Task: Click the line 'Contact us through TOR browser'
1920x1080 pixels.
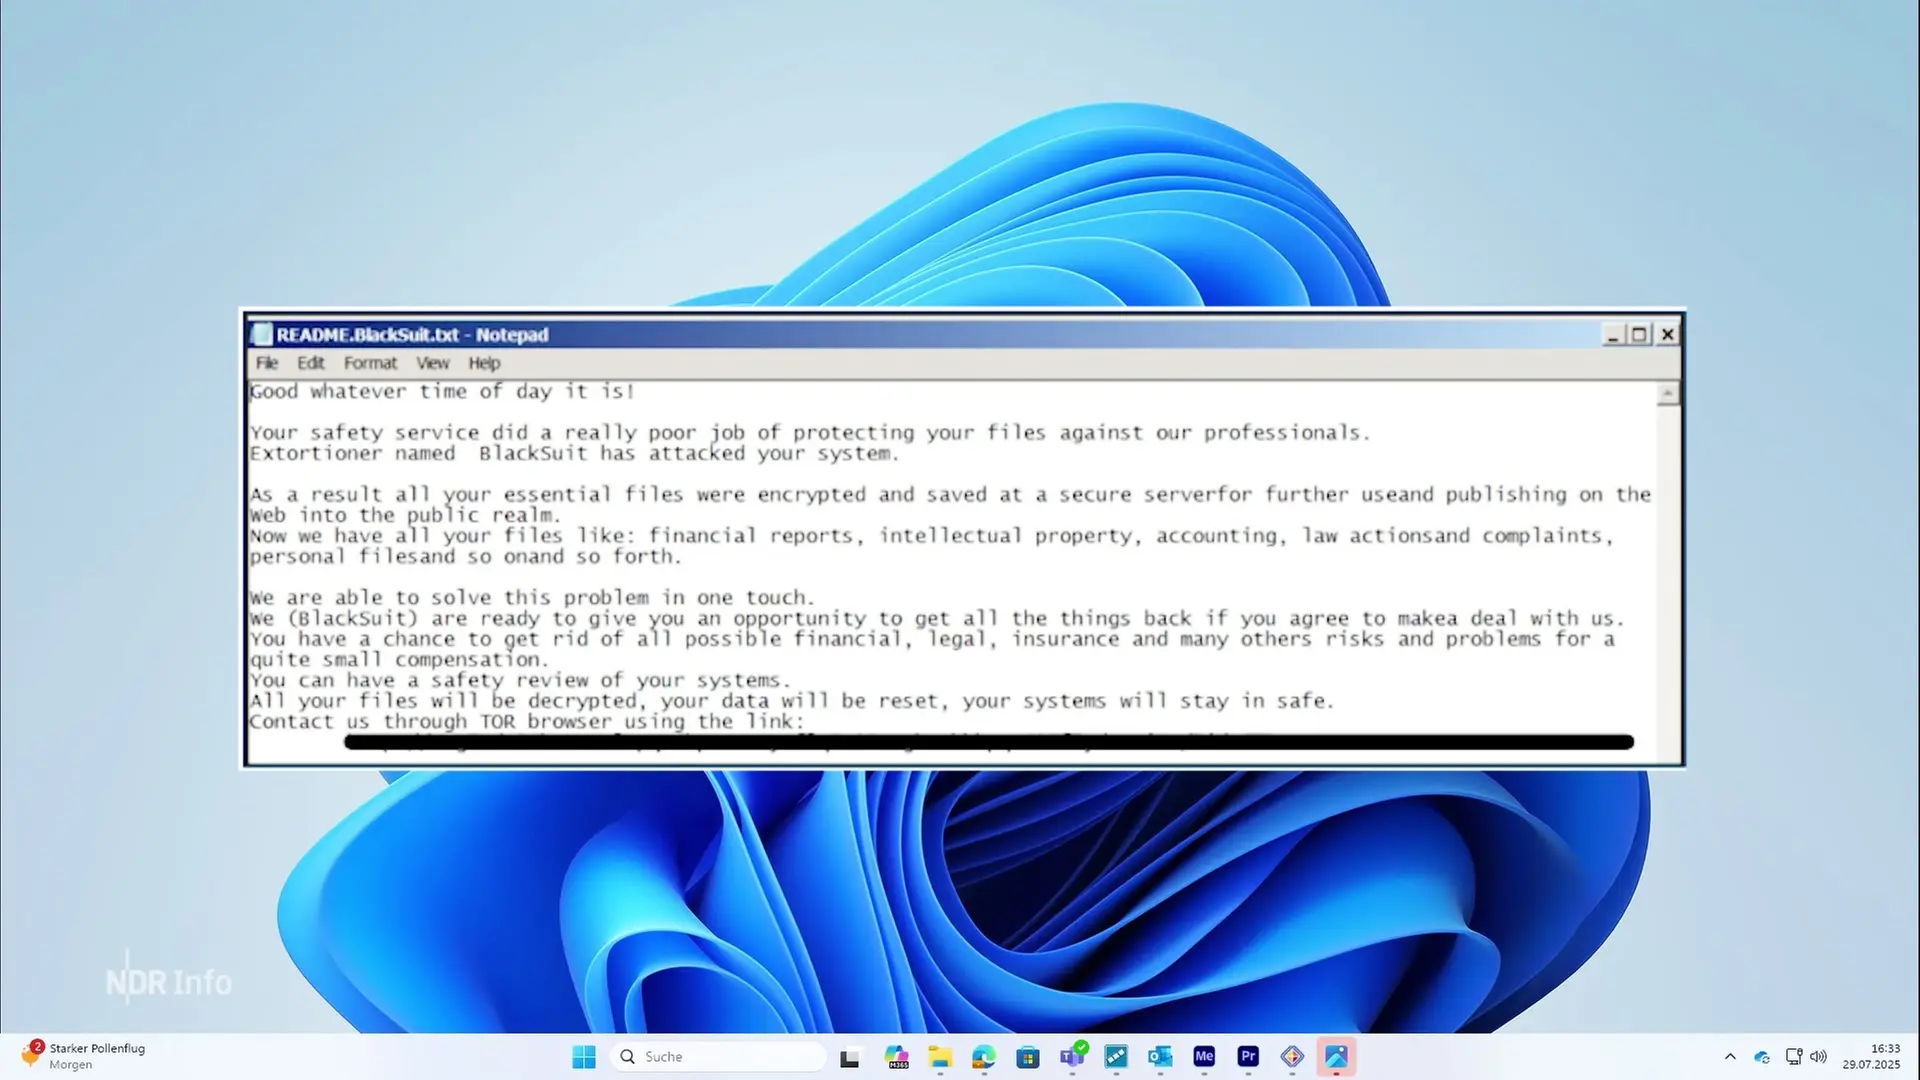Action: [527, 721]
